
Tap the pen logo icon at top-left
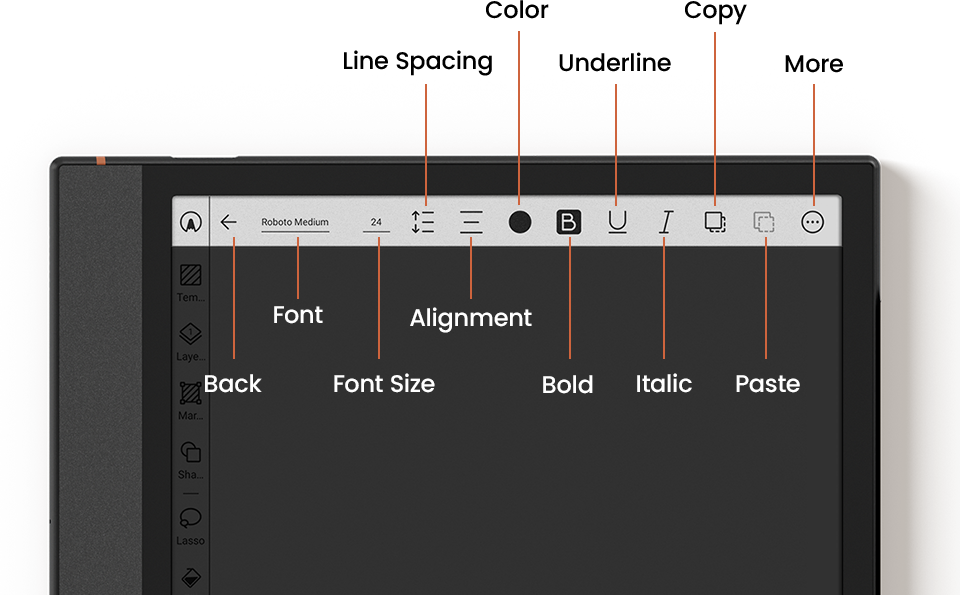(x=190, y=222)
